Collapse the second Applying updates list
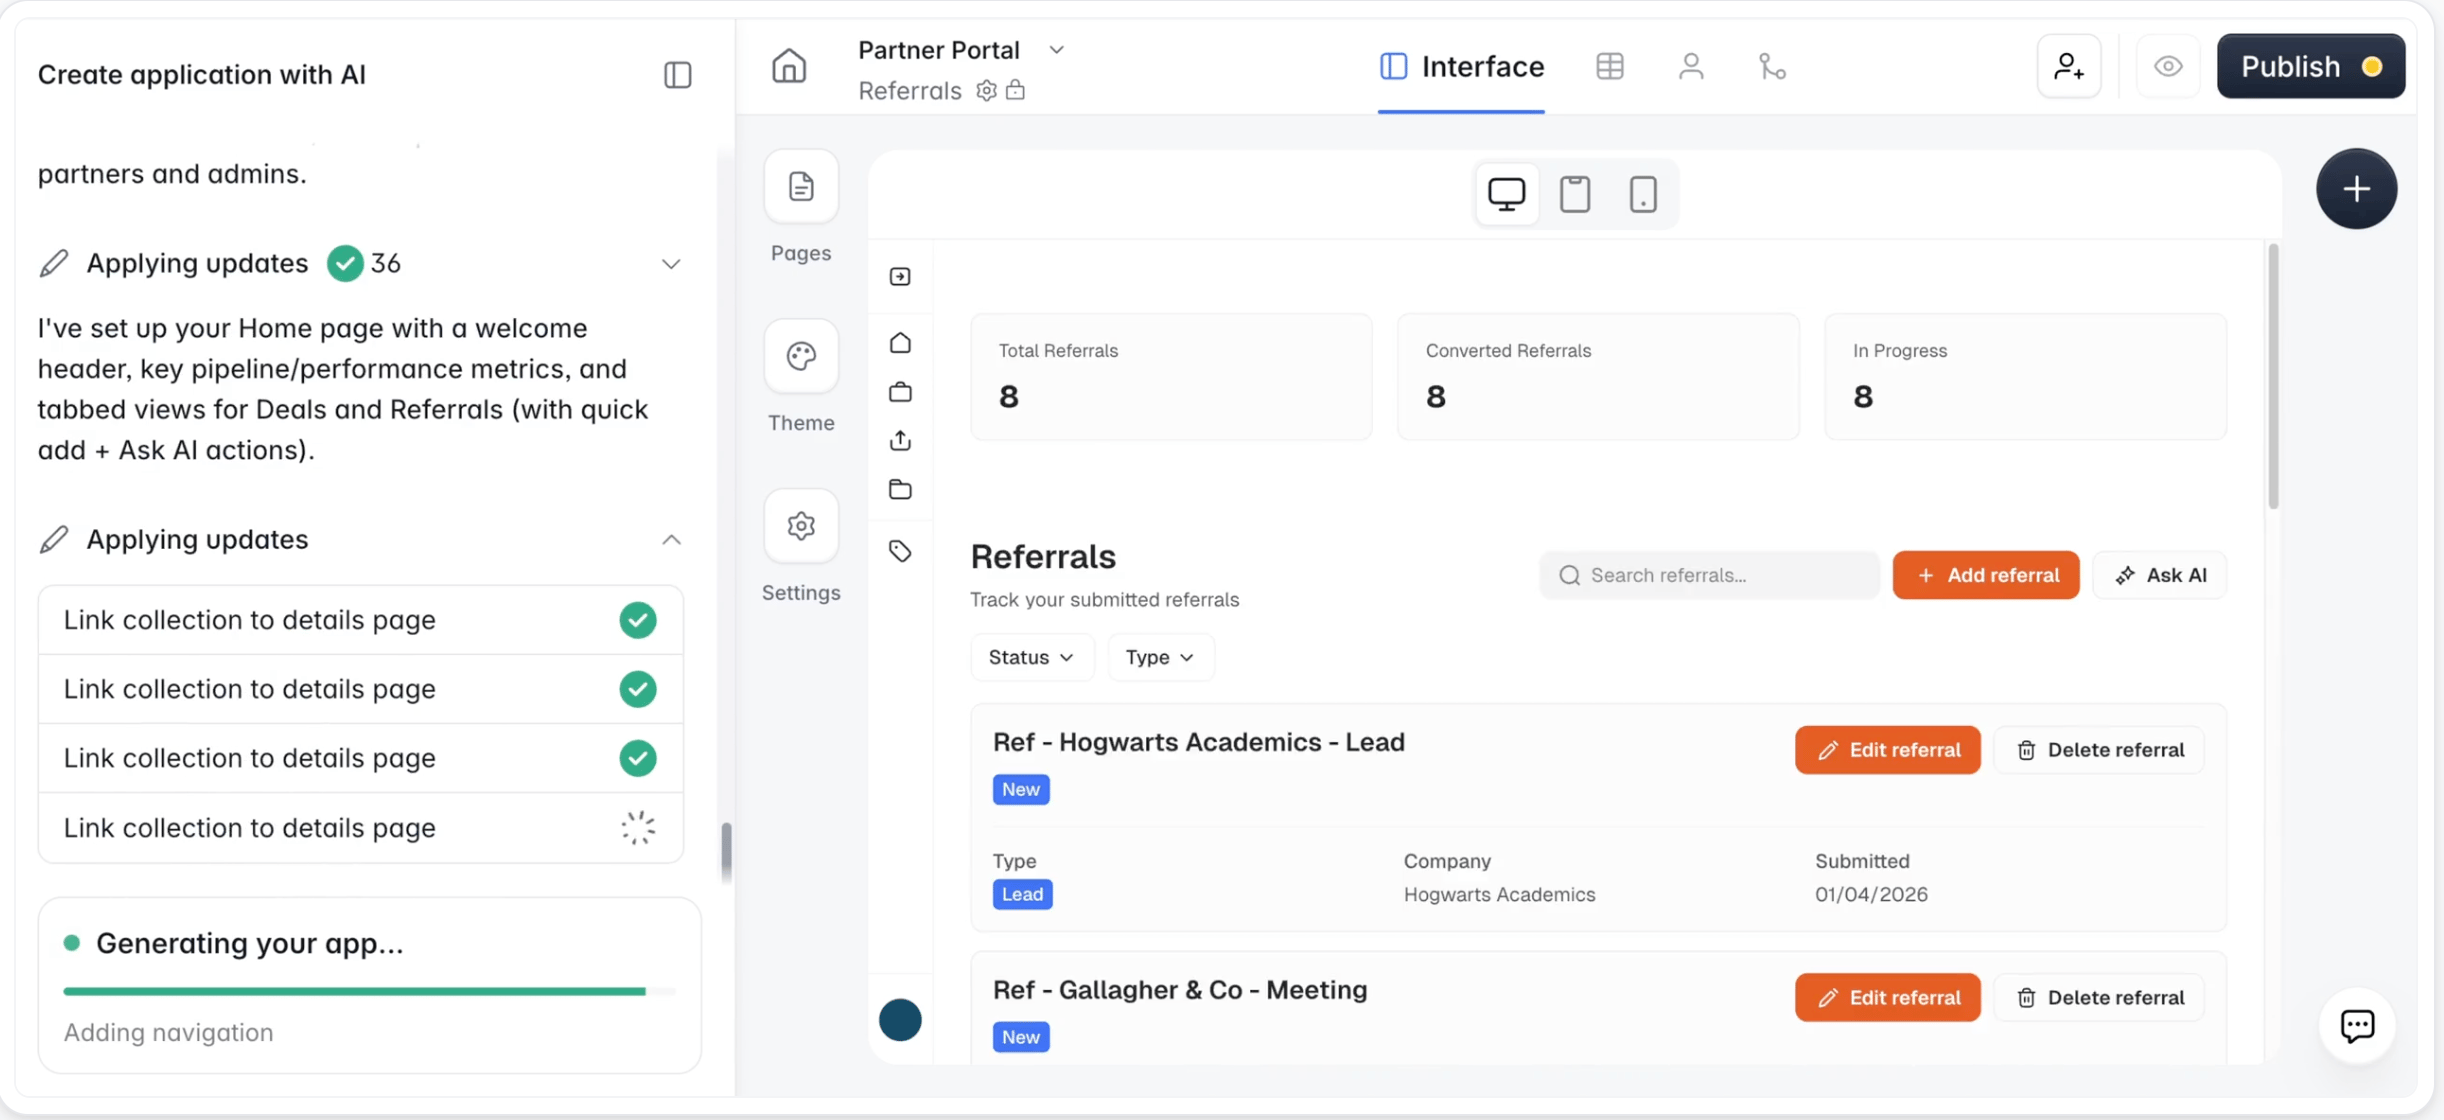Viewport: 2444px width, 1120px height. 671,540
